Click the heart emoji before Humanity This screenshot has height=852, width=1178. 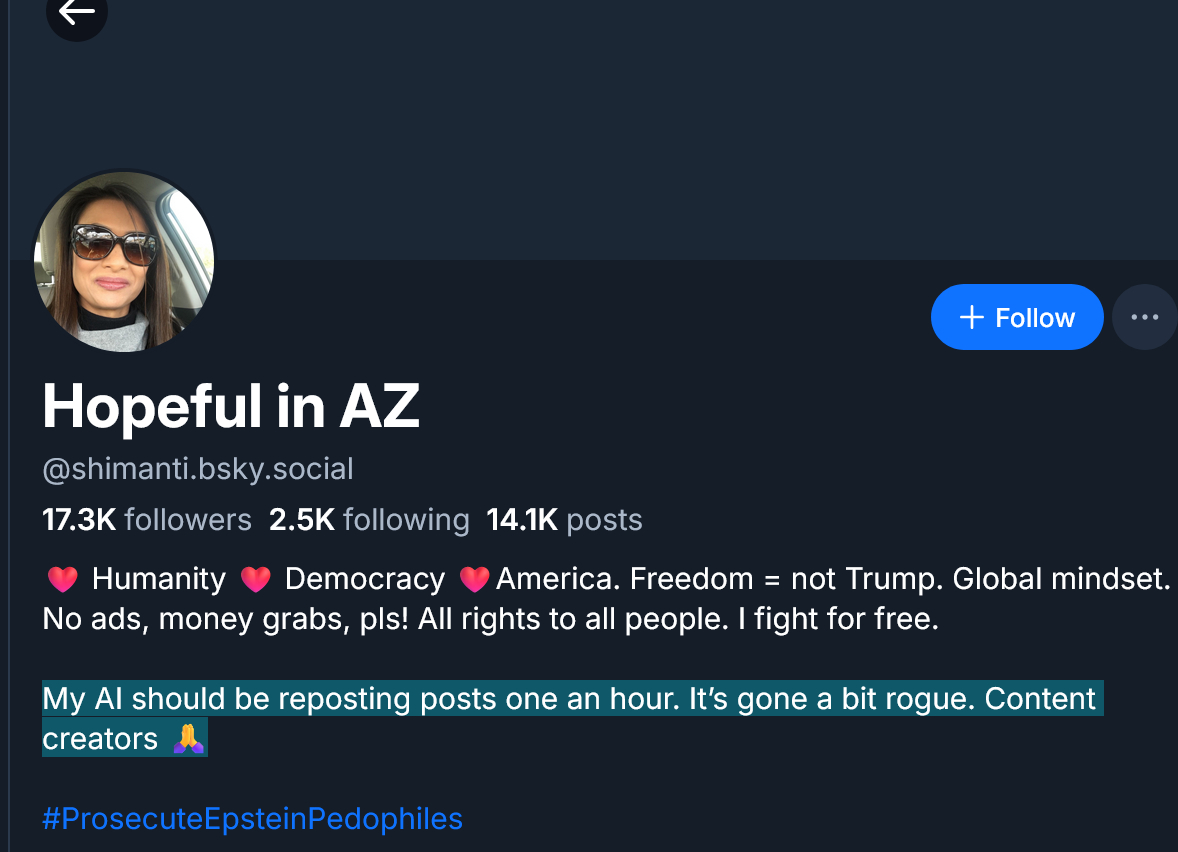point(62,579)
